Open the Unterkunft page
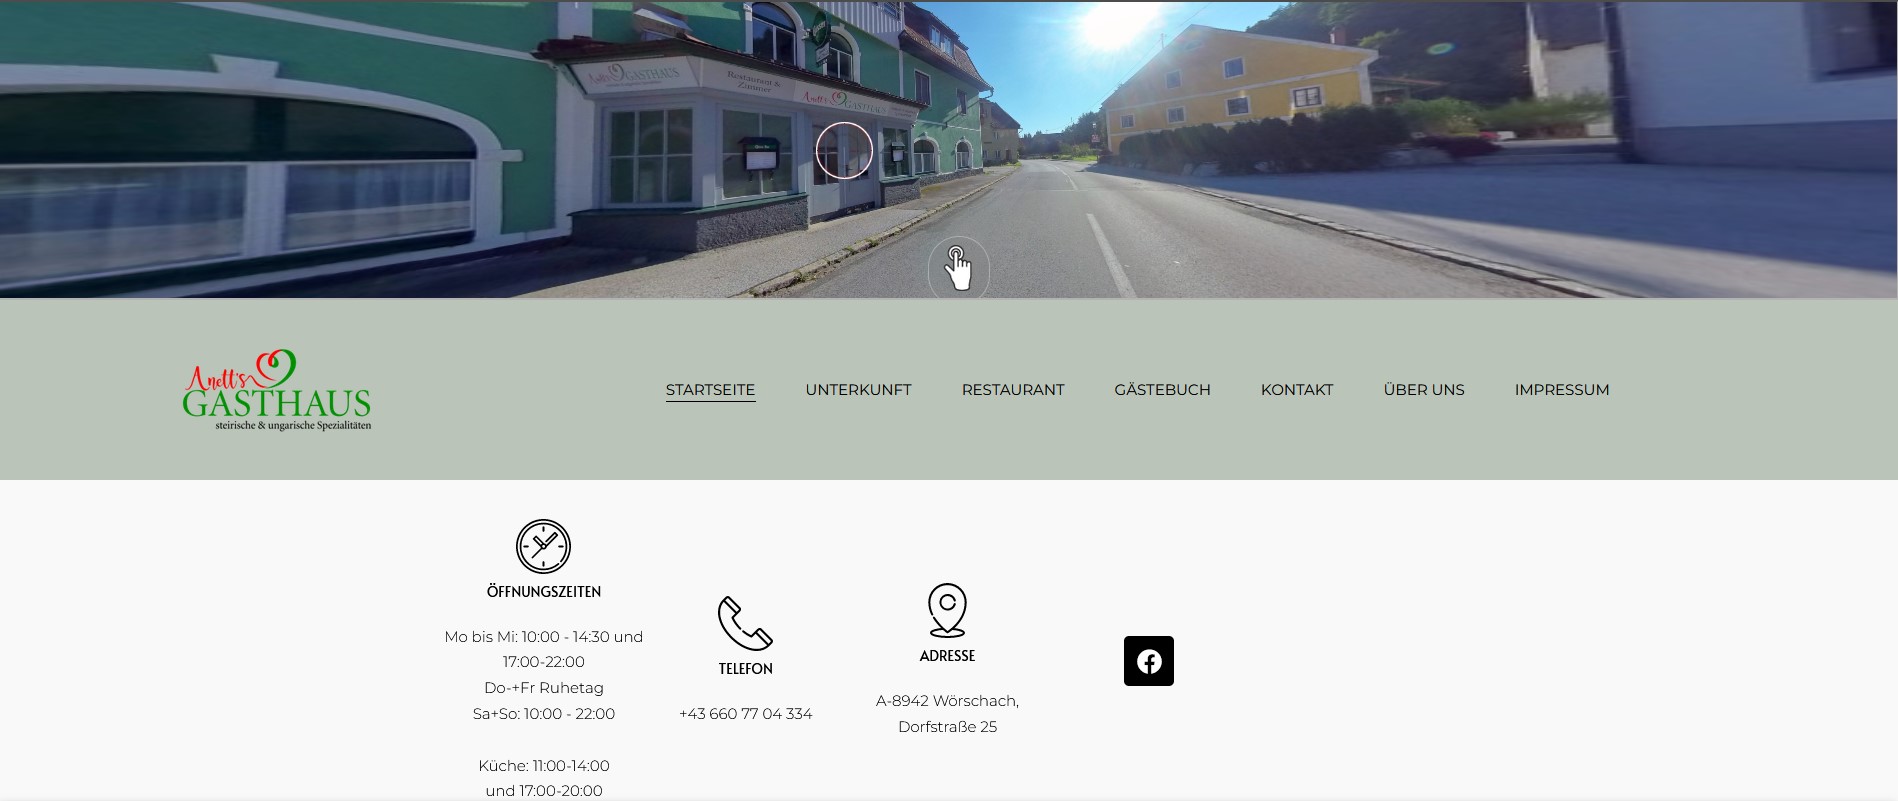This screenshot has height=801, width=1898. [x=858, y=390]
